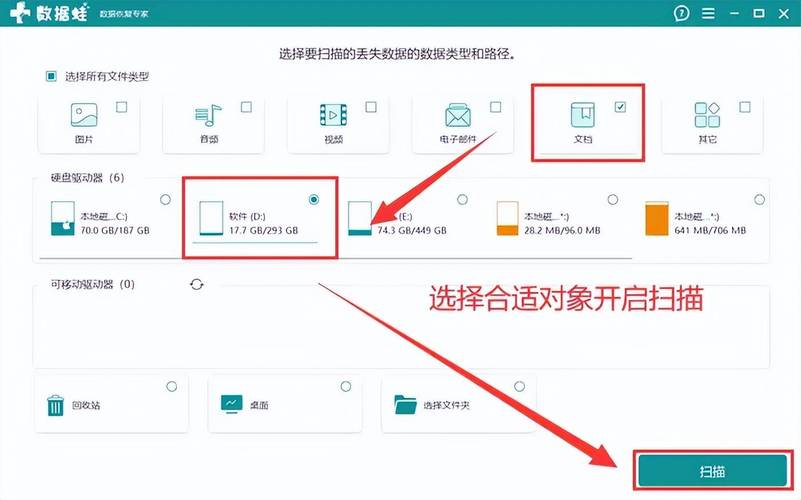801x500 pixels.
Task: Open the hamburger menu in title bar
Action: [x=708, y=13]
